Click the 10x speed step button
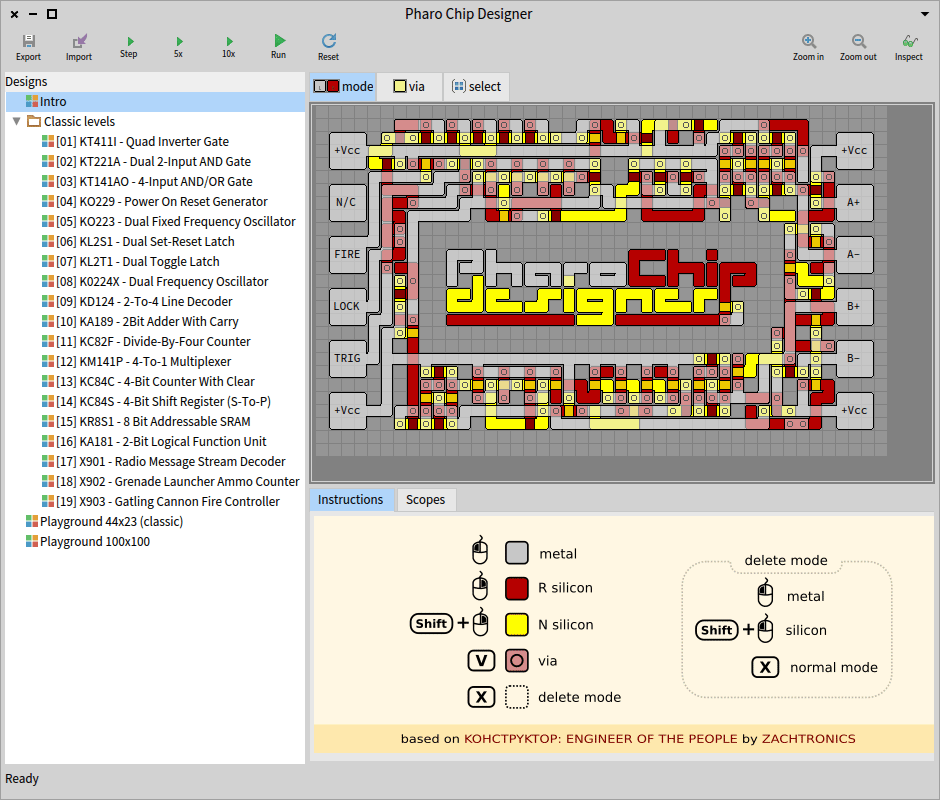 pyautogui.click(x=228, y=47)
